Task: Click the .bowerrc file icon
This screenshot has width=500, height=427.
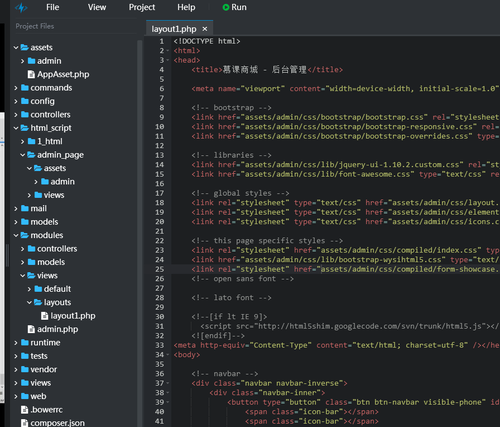Action: pos(25,410)
